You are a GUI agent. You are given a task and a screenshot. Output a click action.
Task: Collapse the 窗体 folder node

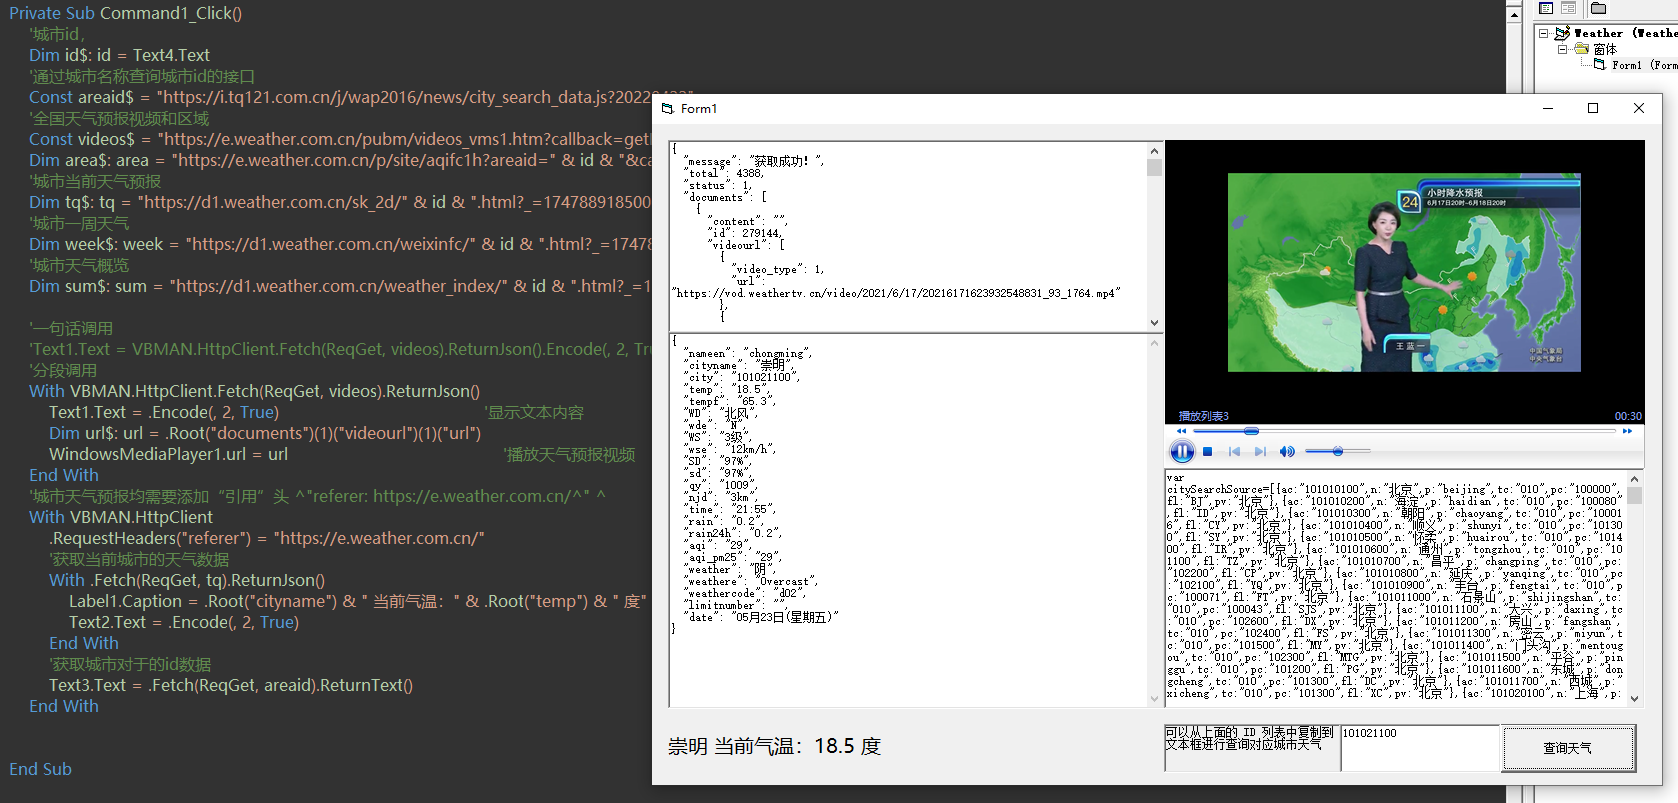1562,49
